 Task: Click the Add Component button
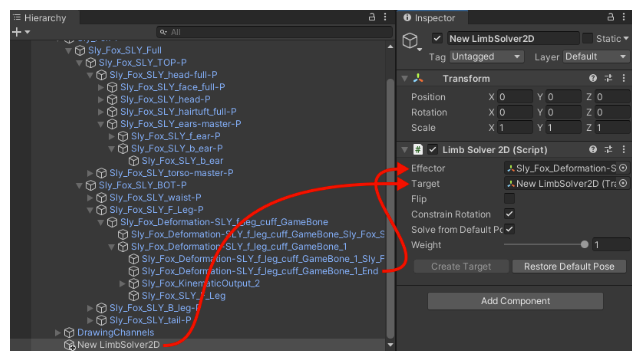click(515, 301)
